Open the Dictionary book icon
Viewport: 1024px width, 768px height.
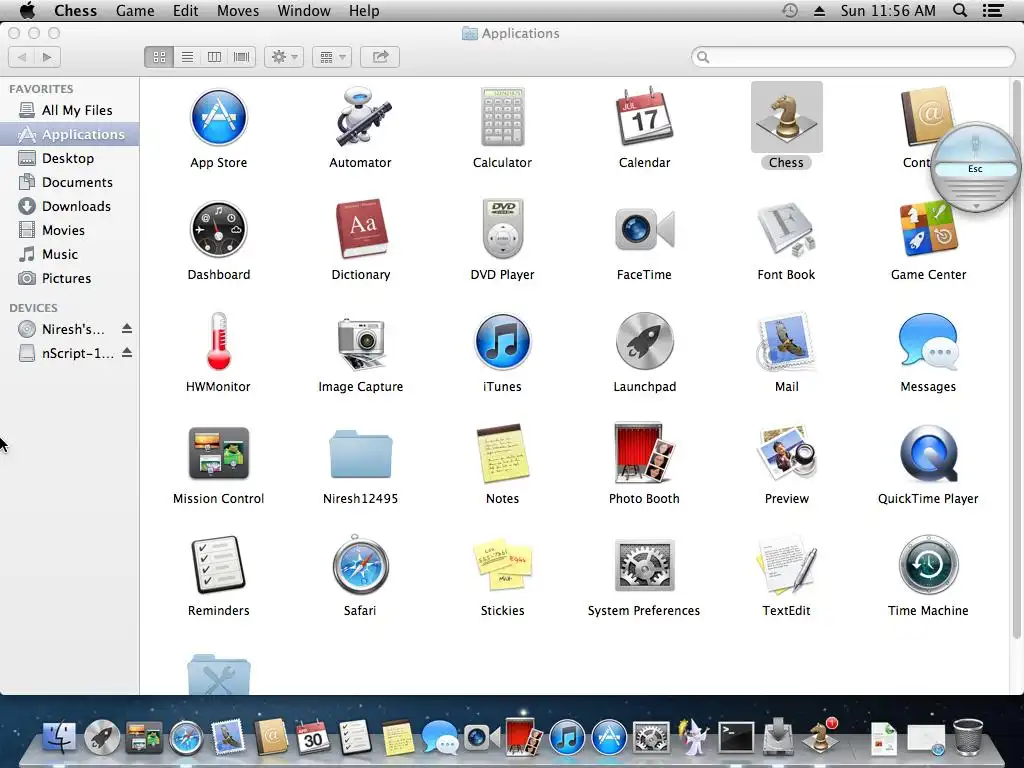pos(360,230)
